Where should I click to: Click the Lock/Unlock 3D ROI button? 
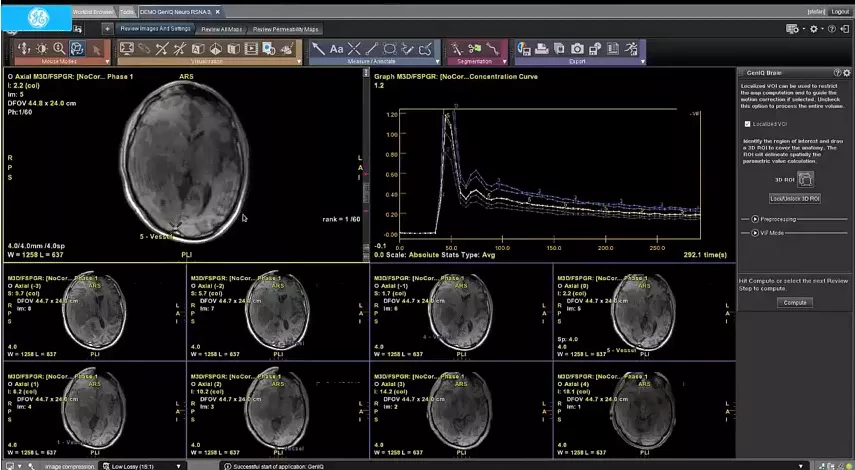(794, 199)
